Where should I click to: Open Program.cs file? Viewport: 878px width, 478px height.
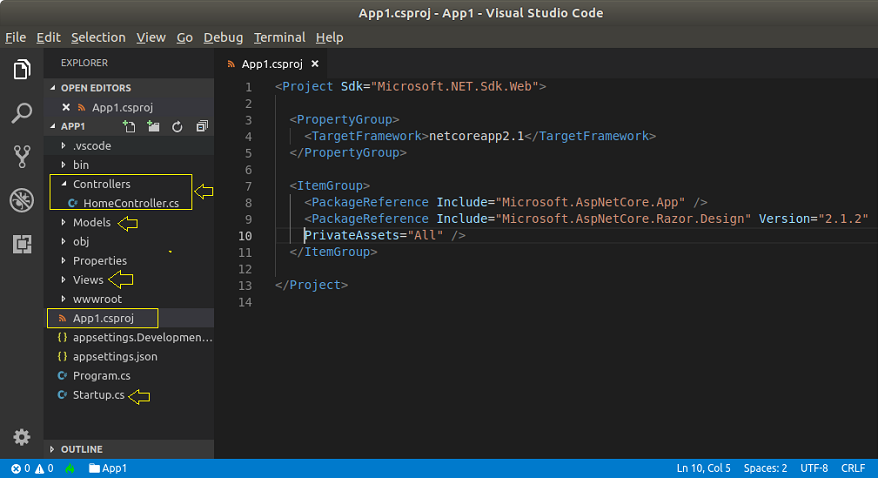tap(101, 376)
